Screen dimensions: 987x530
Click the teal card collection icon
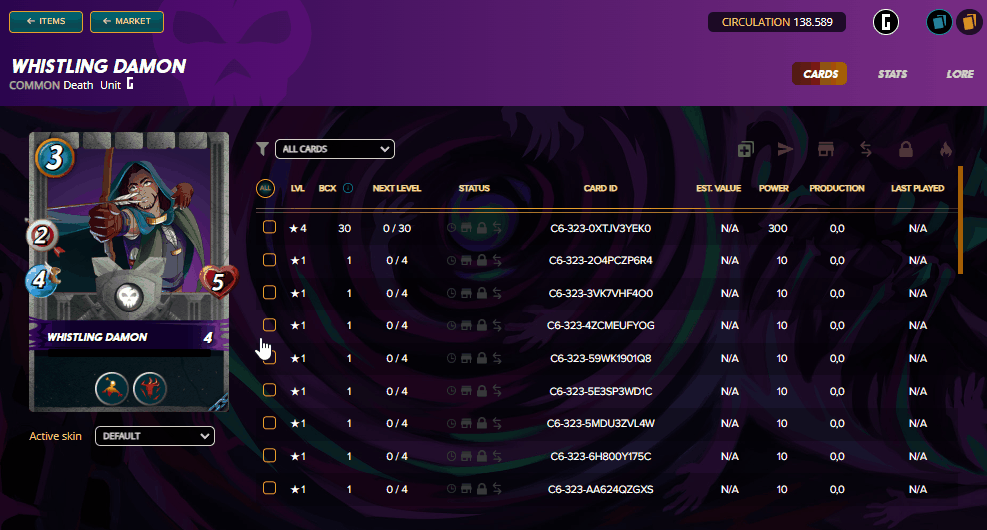[x=939, y=23]
